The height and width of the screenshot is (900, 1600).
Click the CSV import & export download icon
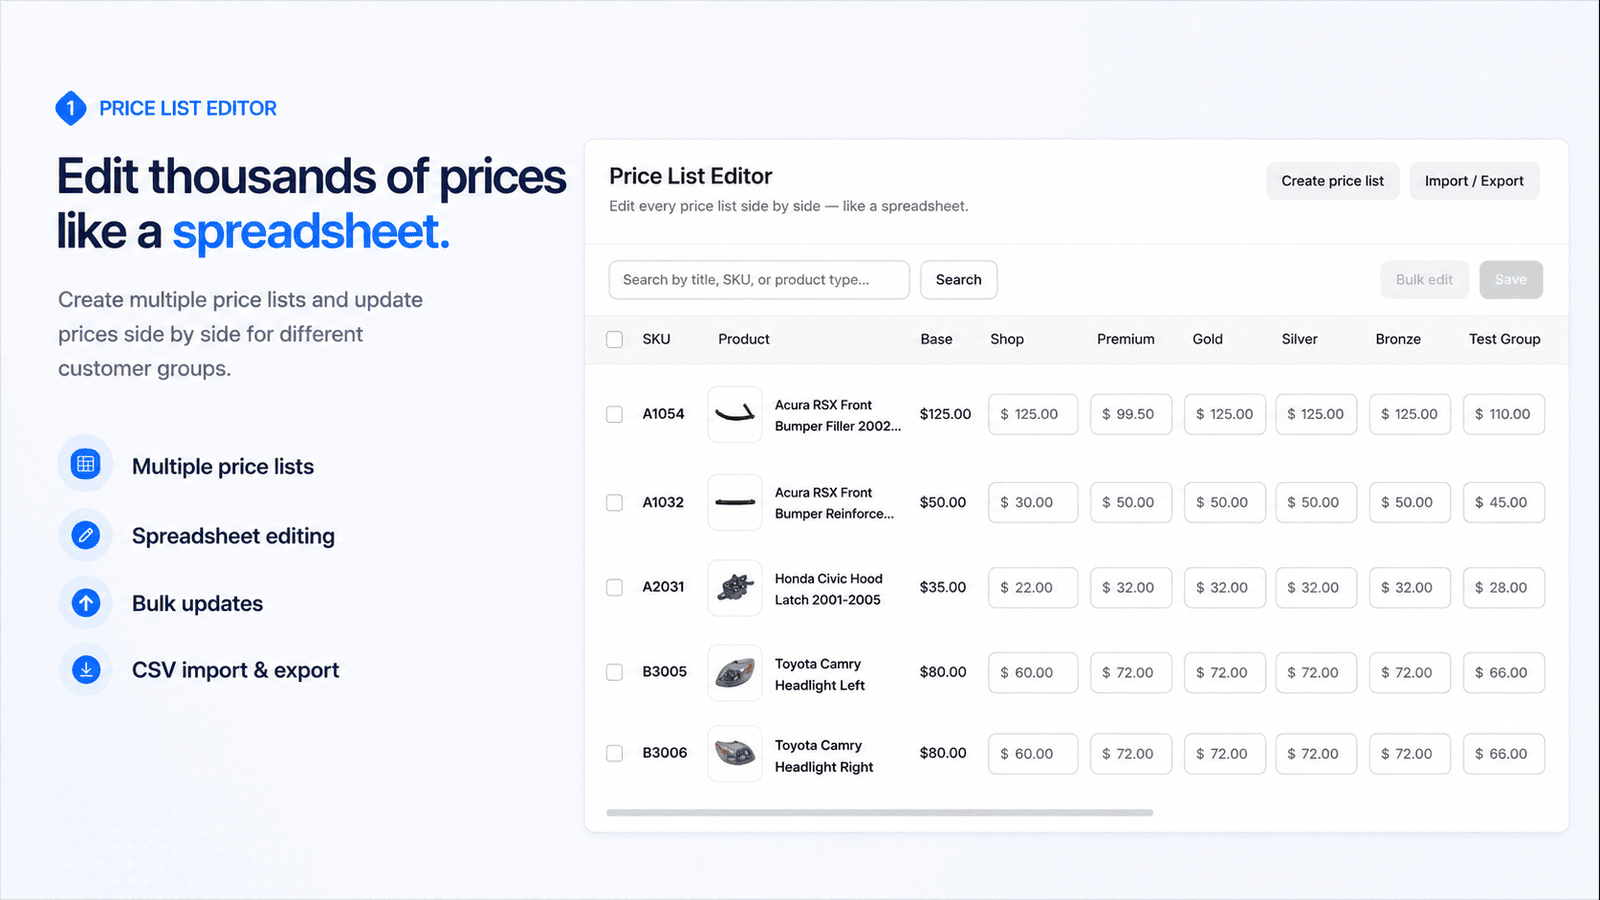pos(86,670)
